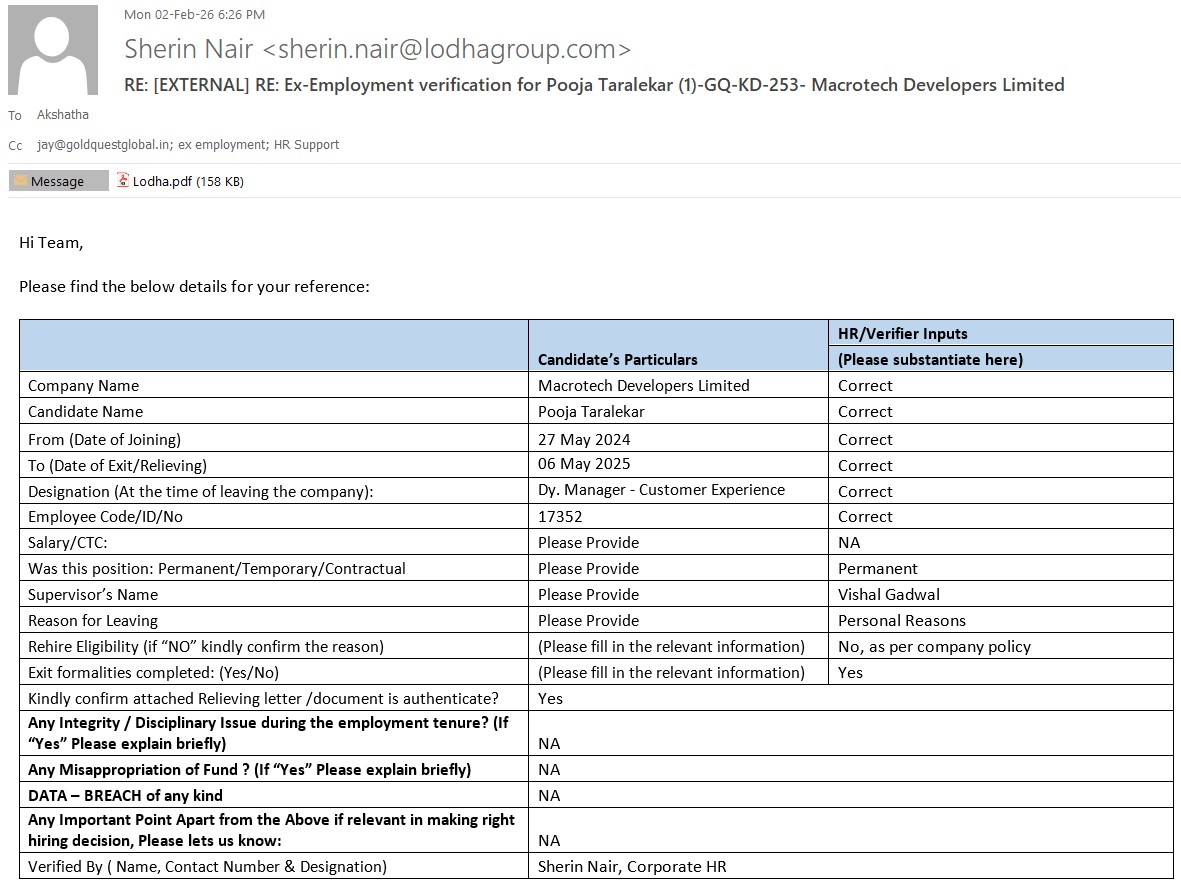Image resolution: width=1181 pixels, height=893 pixels.
Task: Click the HR Support Cc recipient
Action: coord(305,145)
